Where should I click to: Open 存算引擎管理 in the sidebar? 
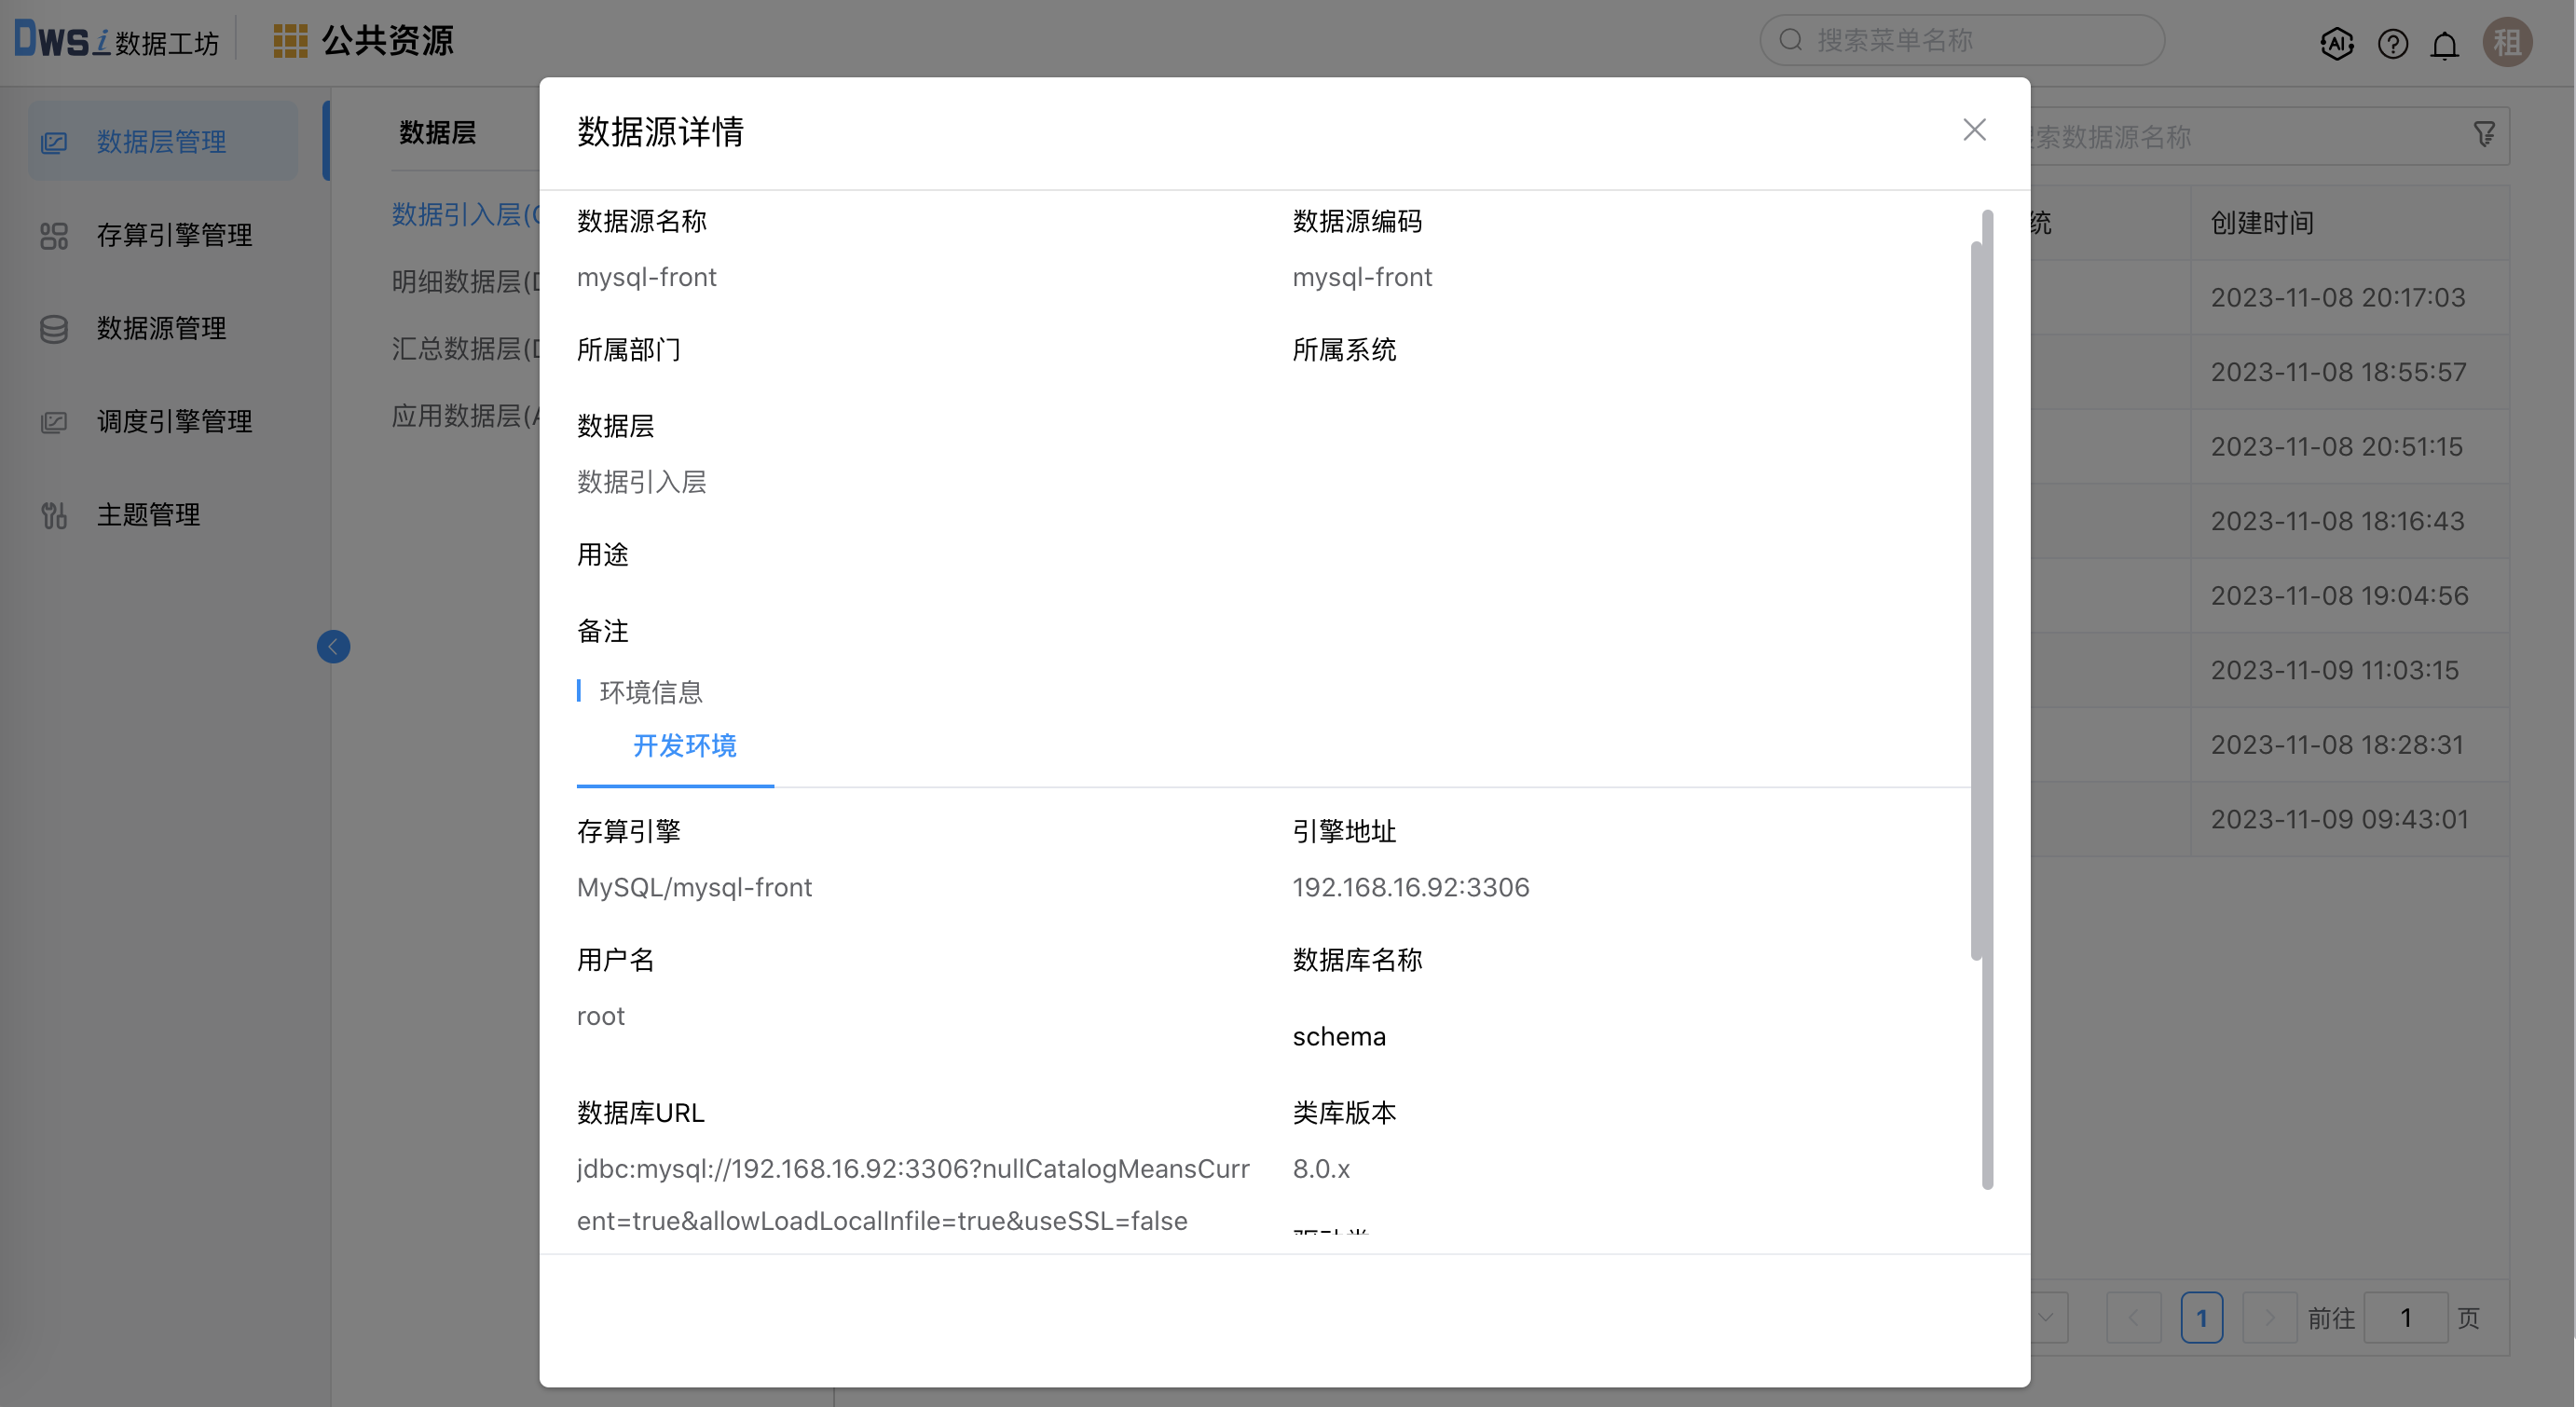[174, 235]
